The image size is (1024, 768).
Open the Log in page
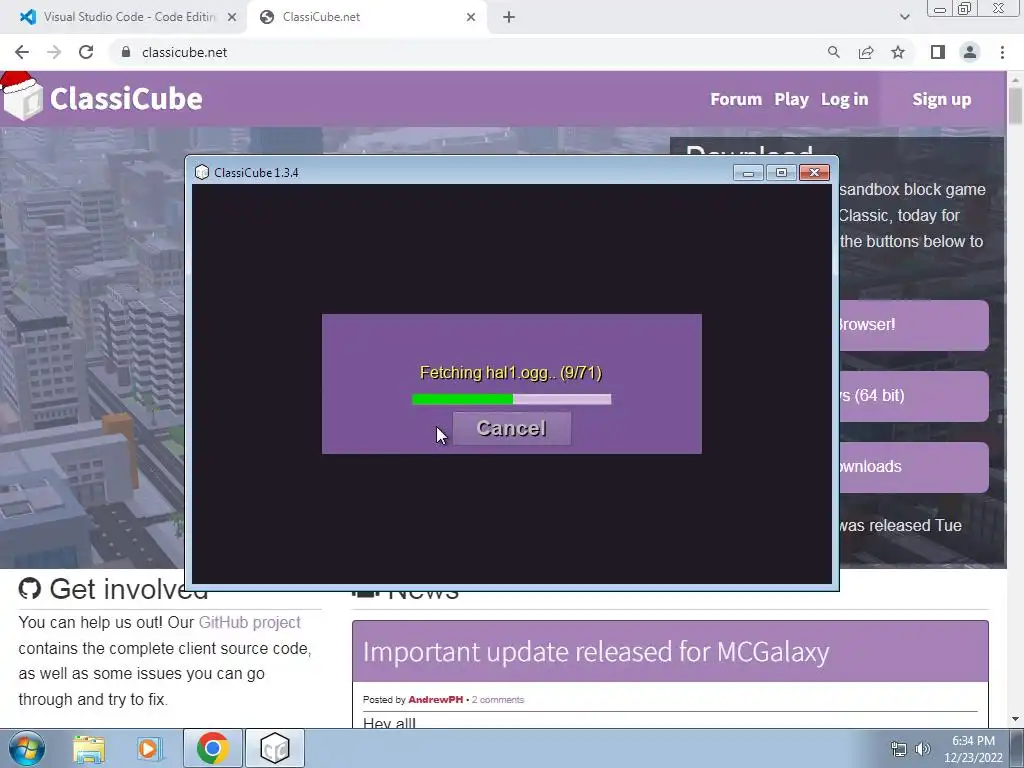pyautogui.click(x=844, y=99)
